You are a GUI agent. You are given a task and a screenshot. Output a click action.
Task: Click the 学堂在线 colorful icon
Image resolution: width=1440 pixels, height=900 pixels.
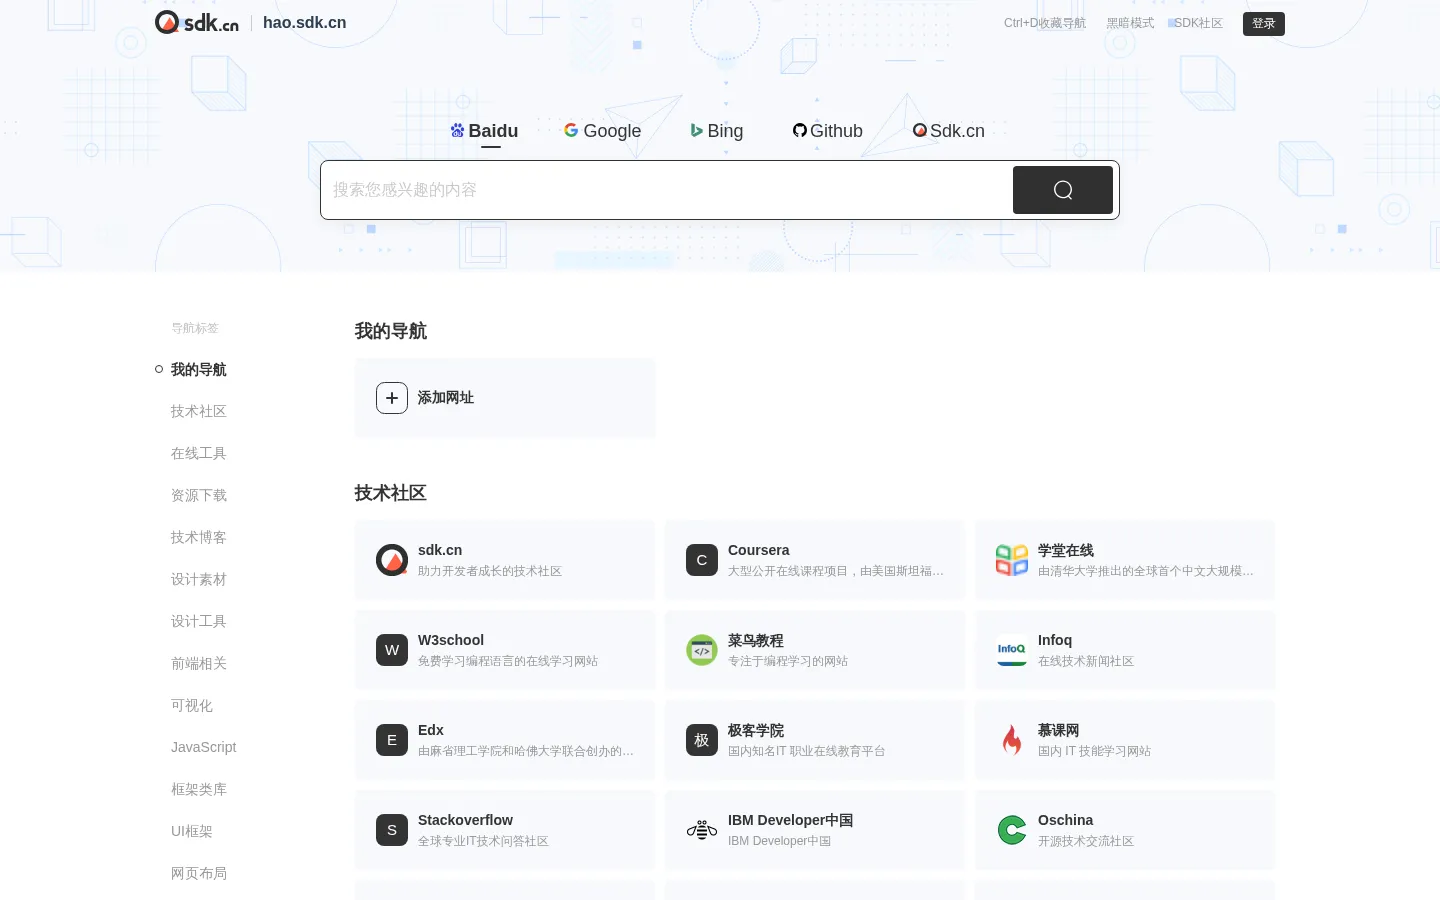(x=1012, y=560)
